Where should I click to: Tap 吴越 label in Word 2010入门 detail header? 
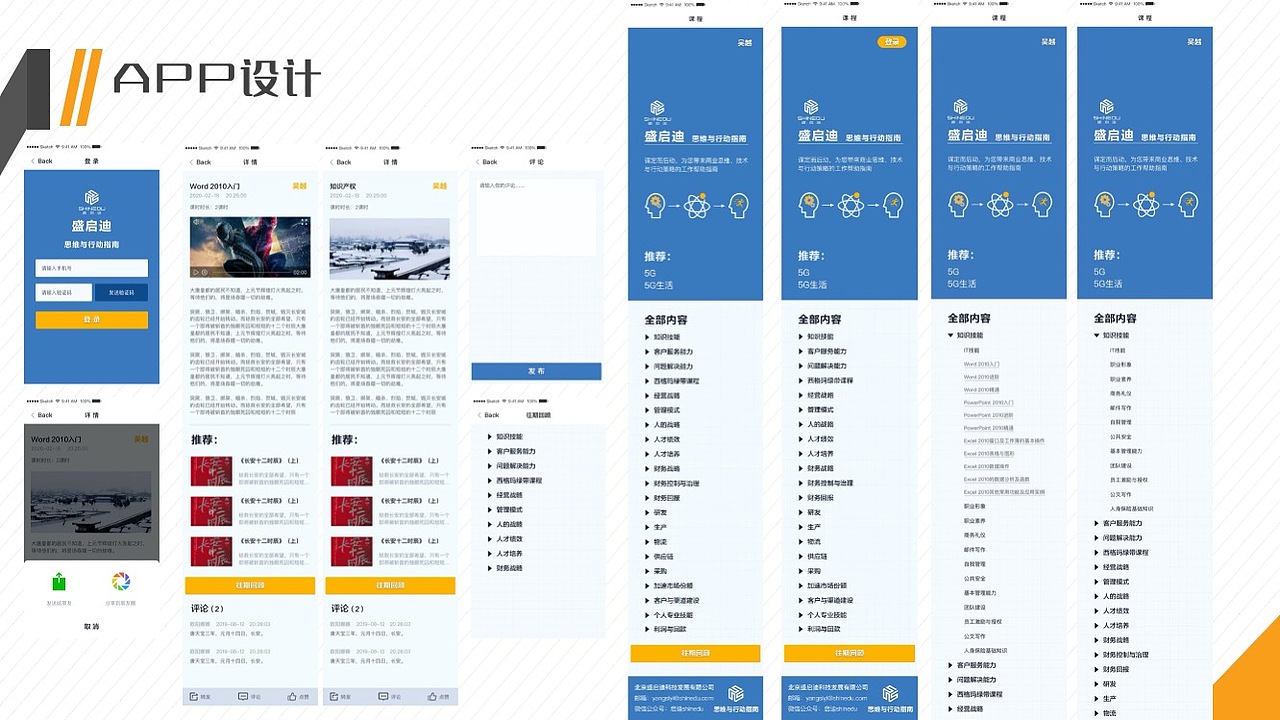[x=300, y=186]
